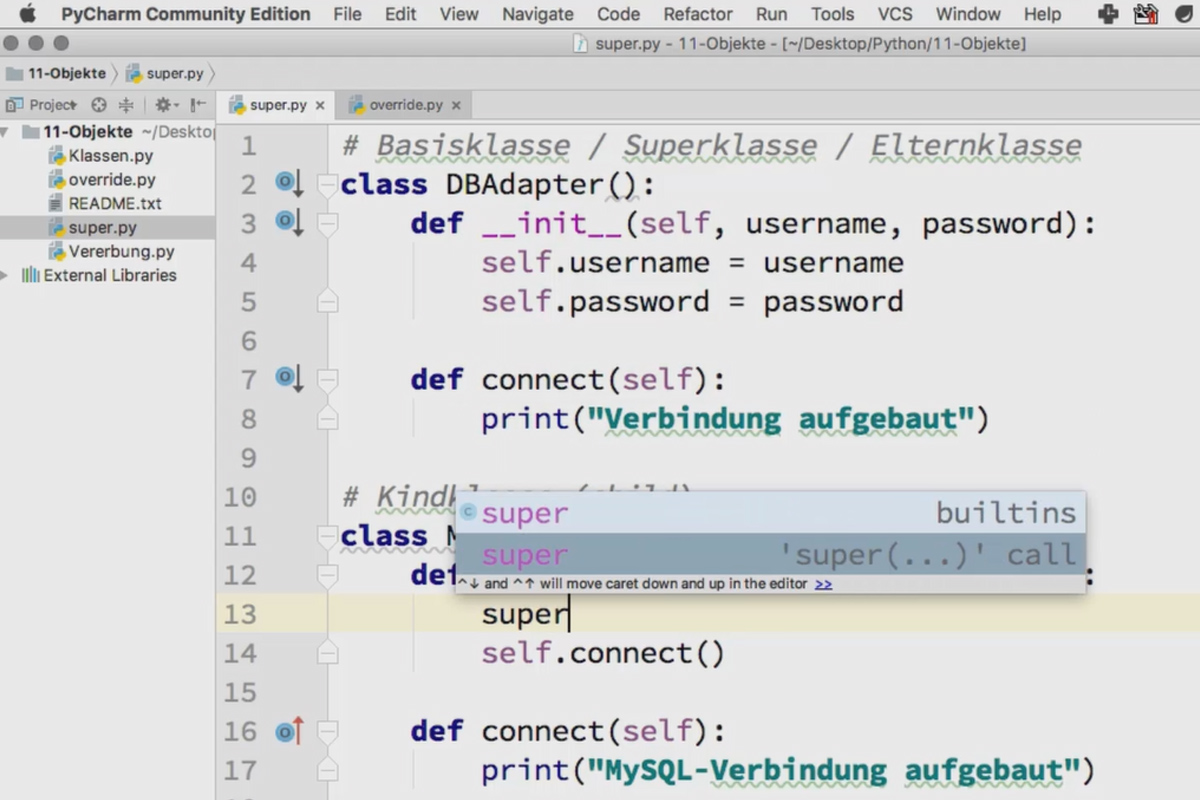The width and height of the screenshot is (1200, 800).
Task: Collapse the 11-Objekte folder arrow
Action: point(5,132)
